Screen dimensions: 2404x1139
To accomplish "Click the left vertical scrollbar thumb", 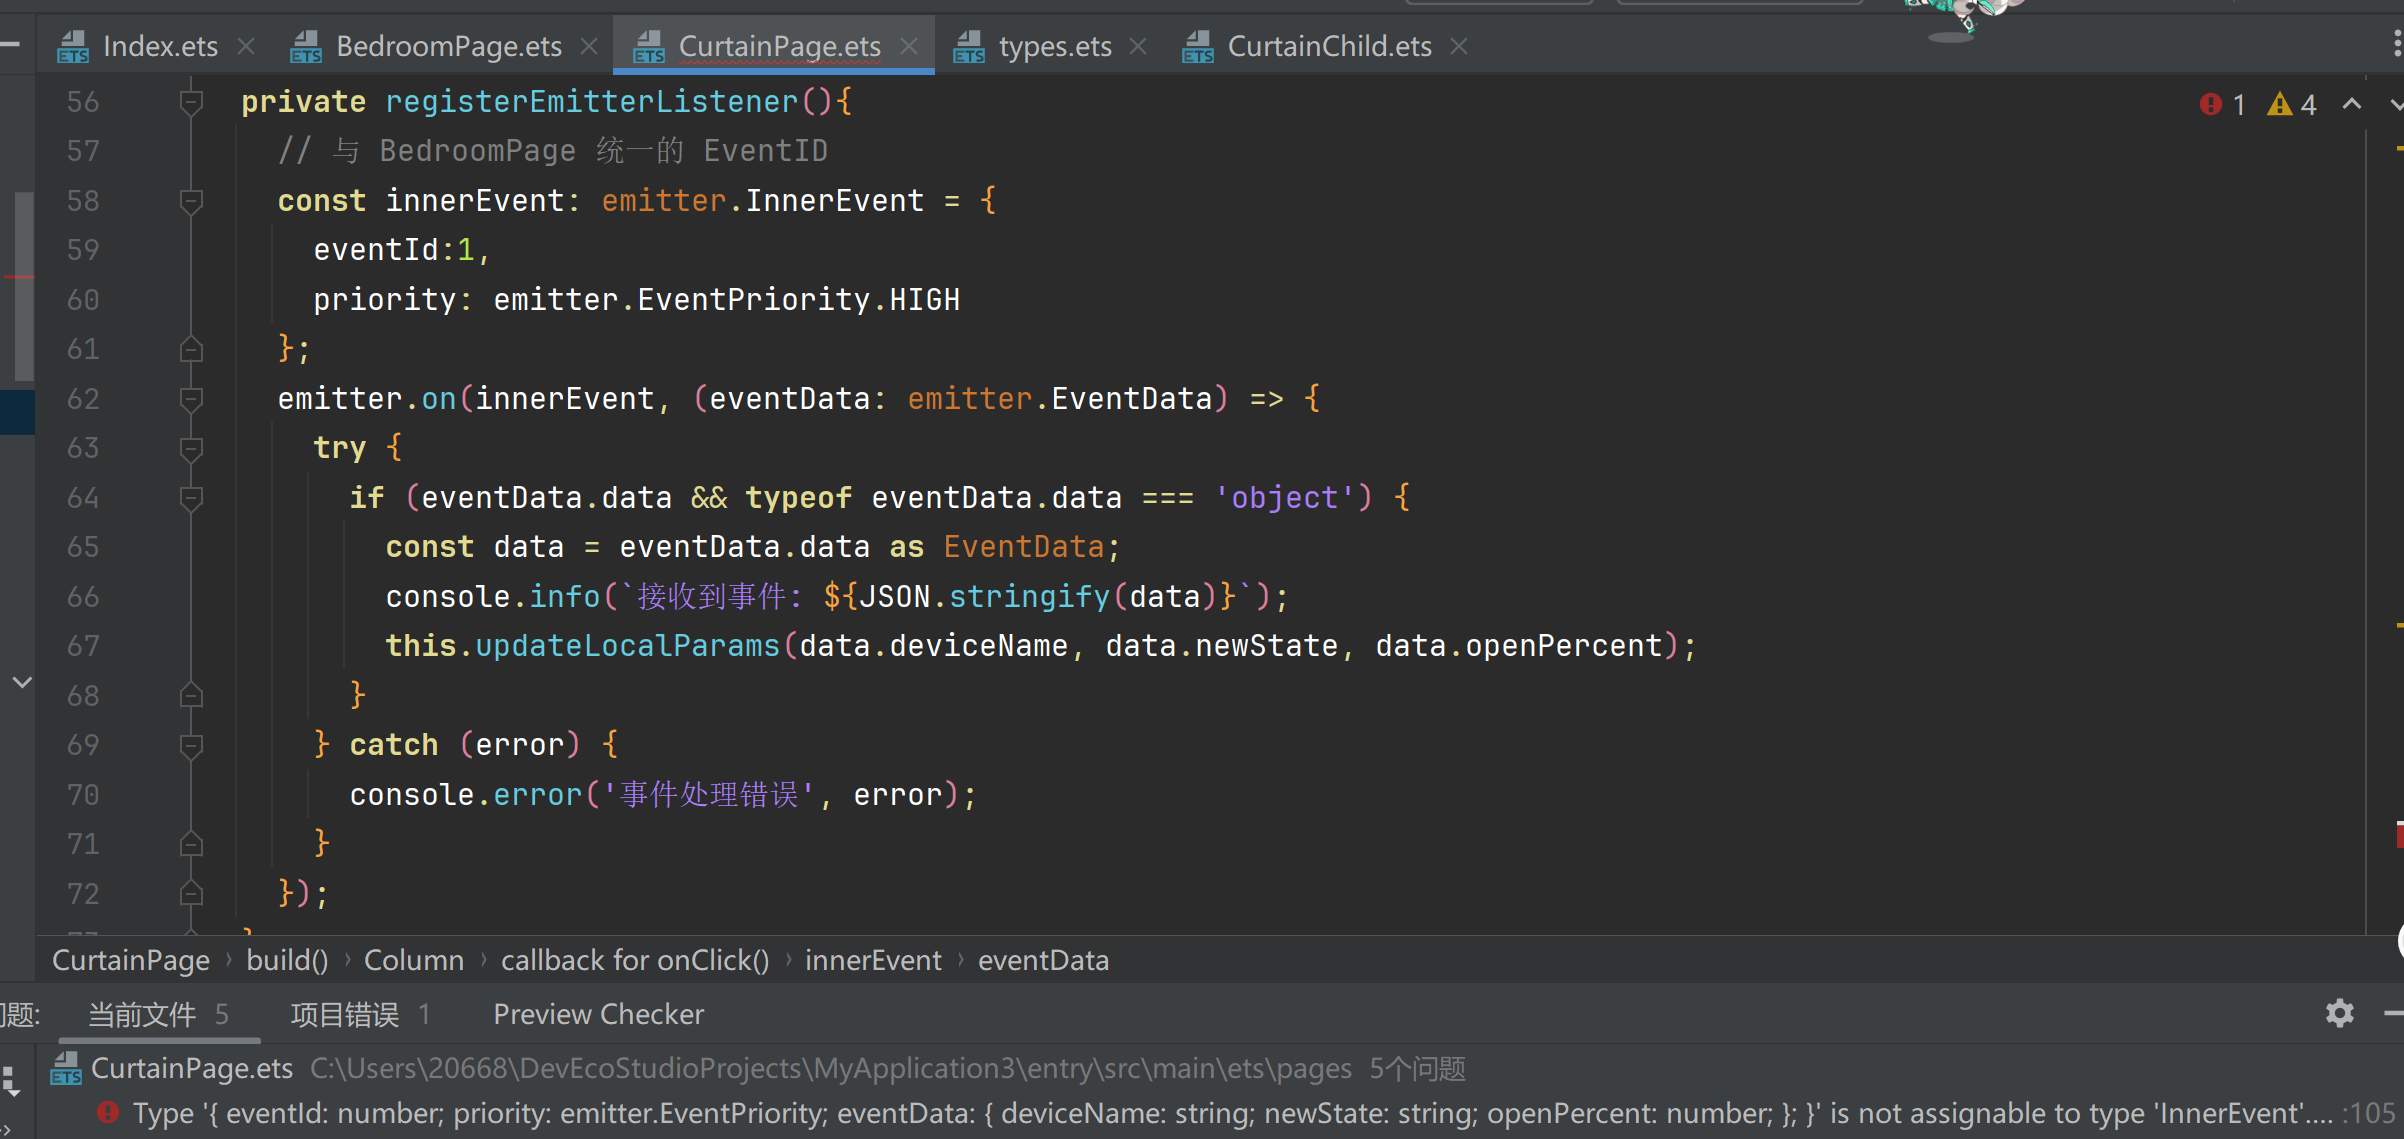I will click(x=23, y=285).
